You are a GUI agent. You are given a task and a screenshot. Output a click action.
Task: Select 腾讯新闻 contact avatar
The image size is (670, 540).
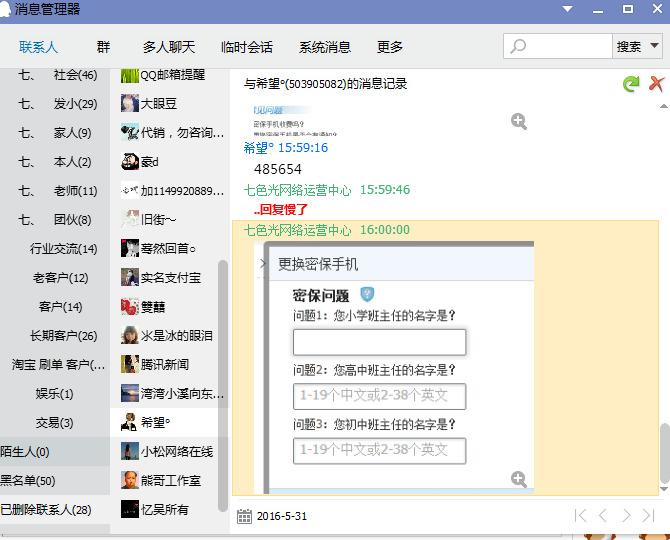point(130,364)
